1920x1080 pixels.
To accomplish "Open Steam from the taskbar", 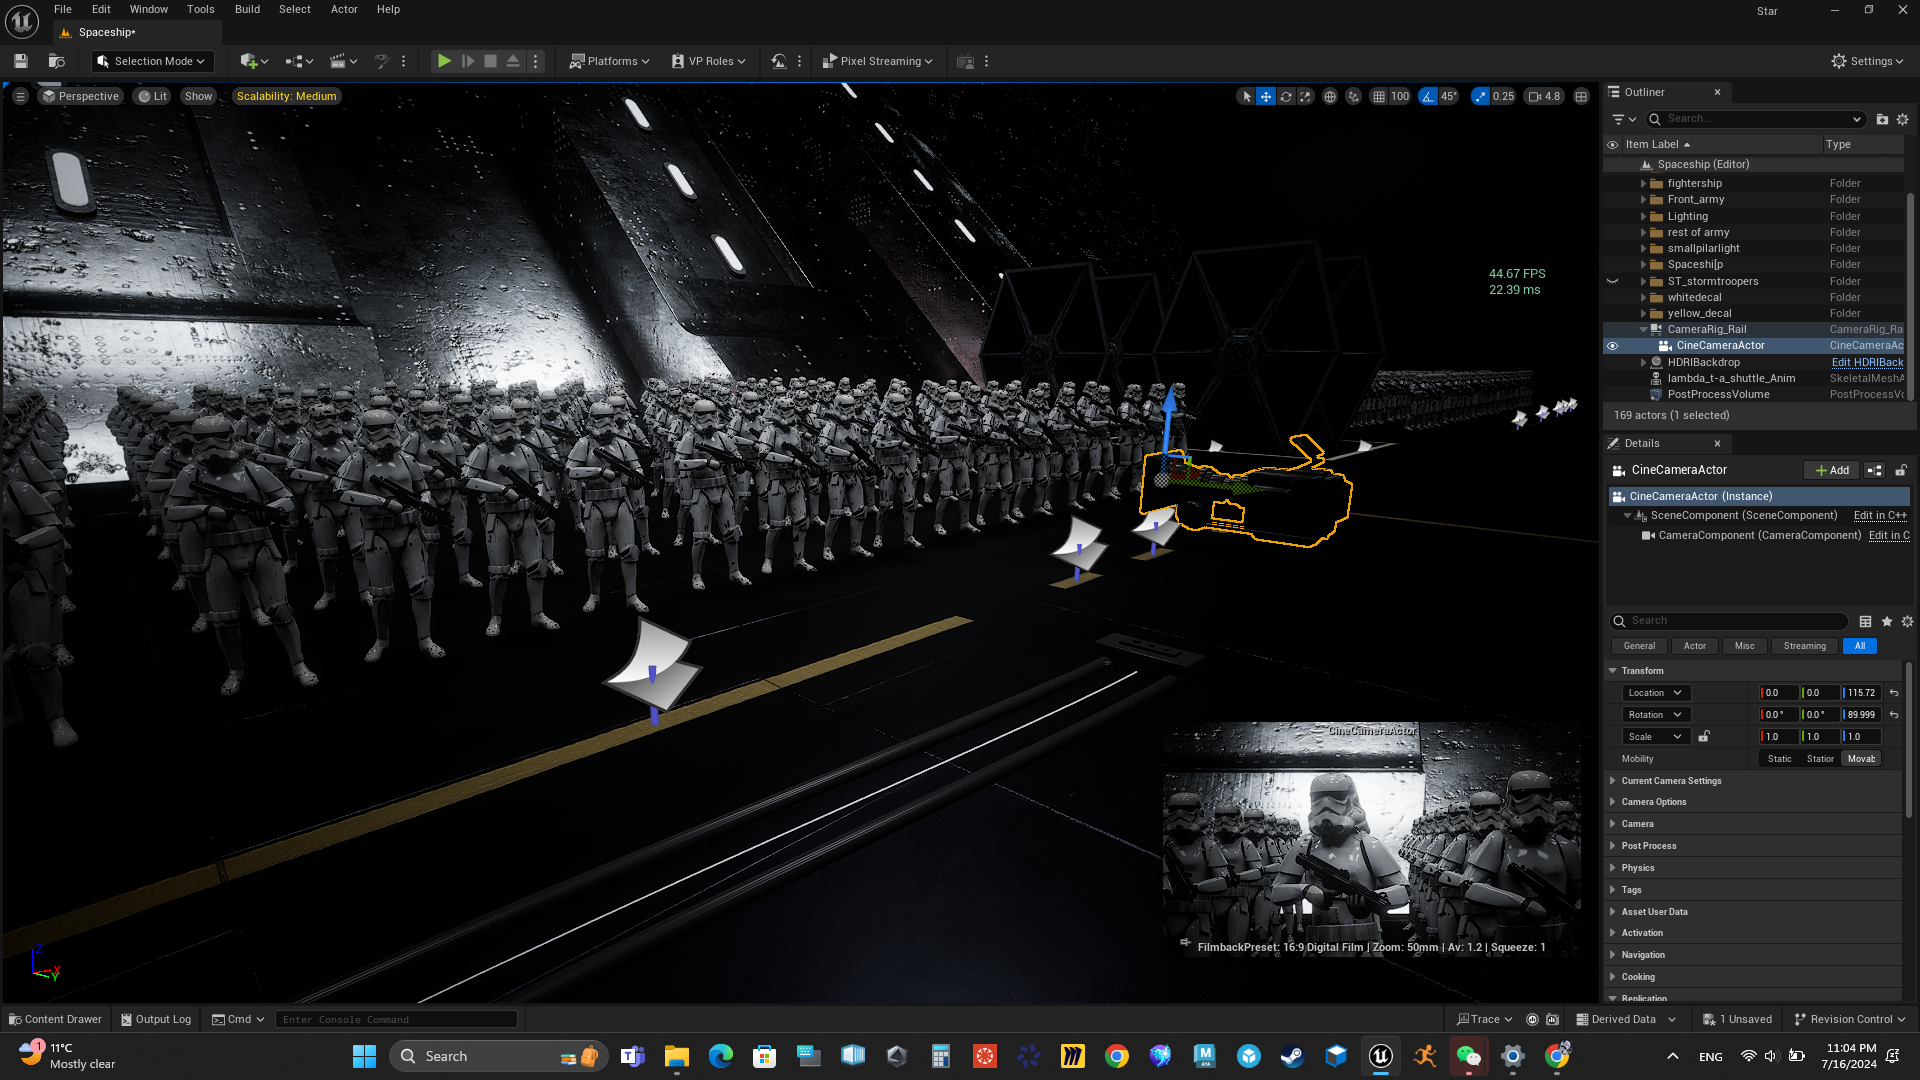I will click(x=1292, y=1056).
